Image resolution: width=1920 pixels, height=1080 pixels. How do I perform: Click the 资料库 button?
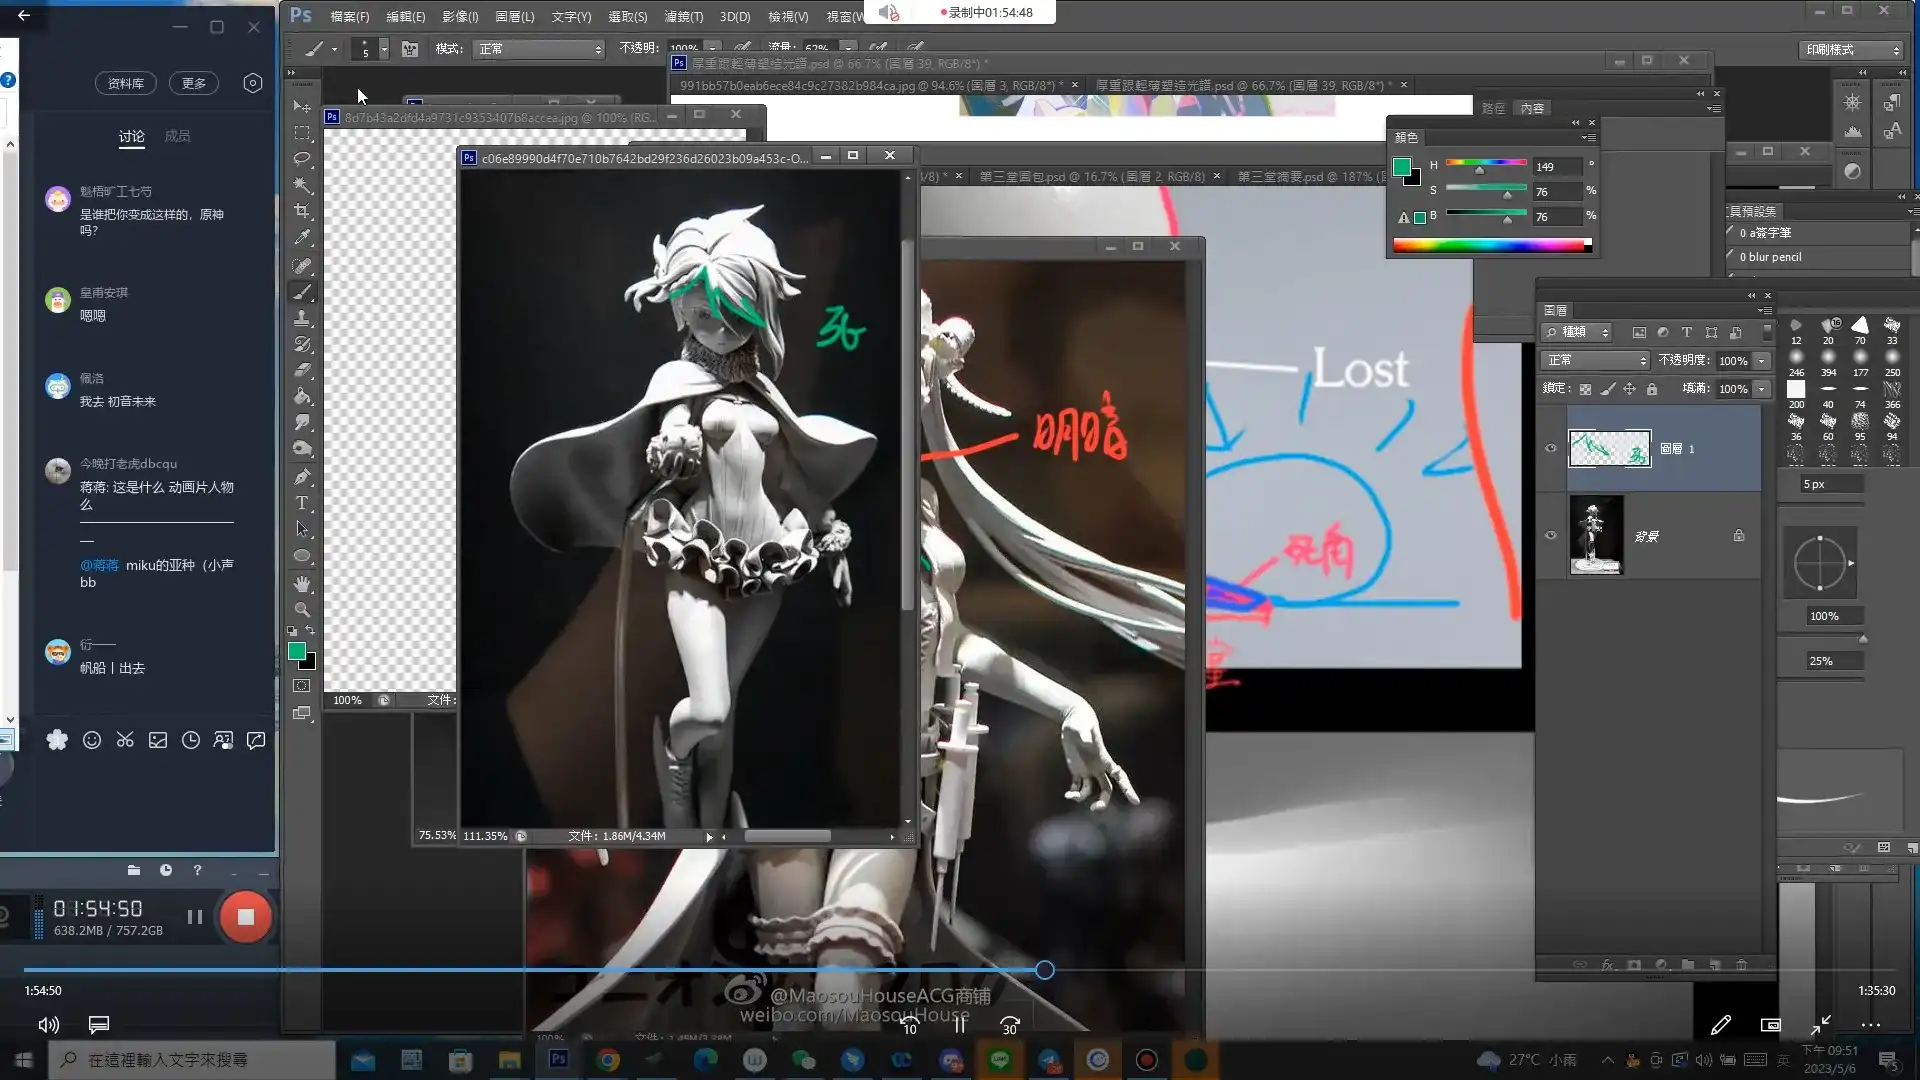coord(126,83)
